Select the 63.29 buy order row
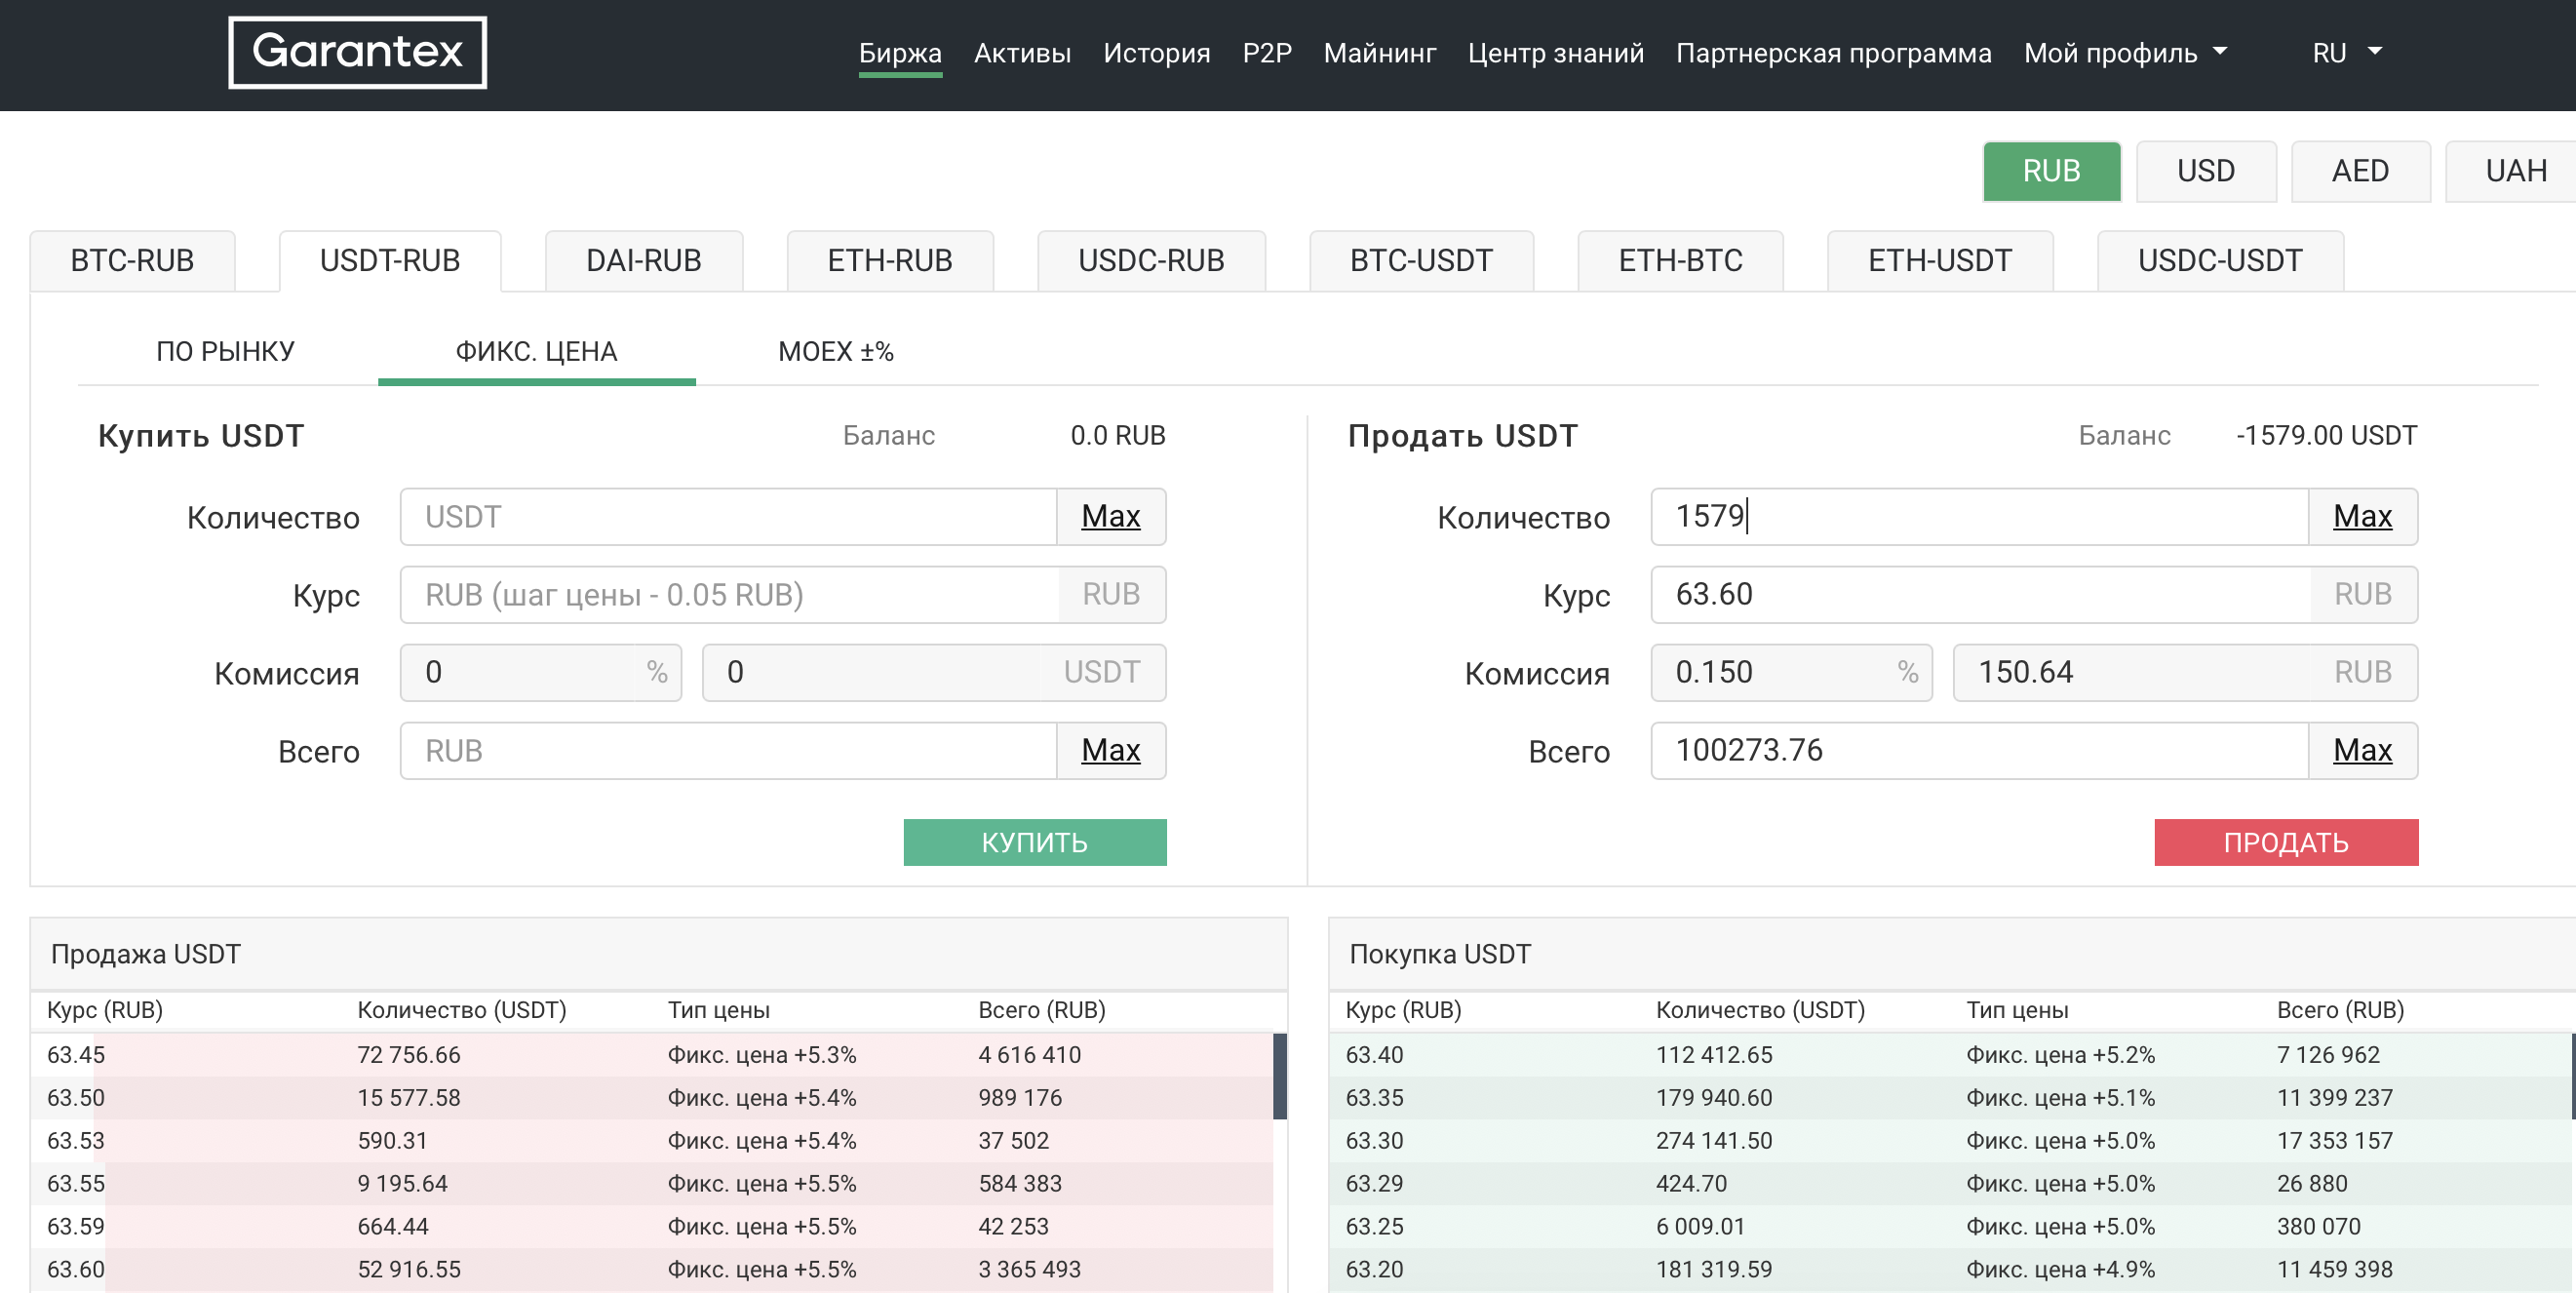This screenshot has height=1293, width=2576. pyautogui.click(x=1950, y=1184)
